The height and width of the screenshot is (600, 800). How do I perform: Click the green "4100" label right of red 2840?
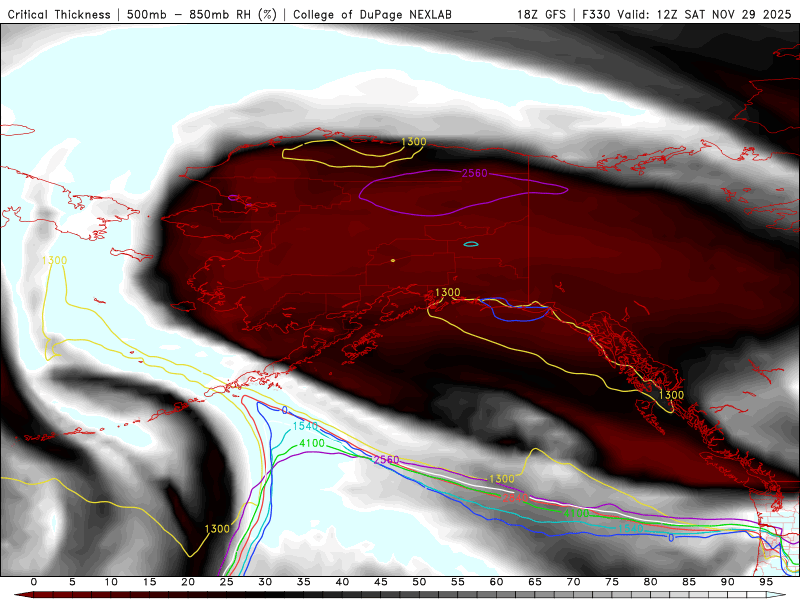(x=576, y=513)
